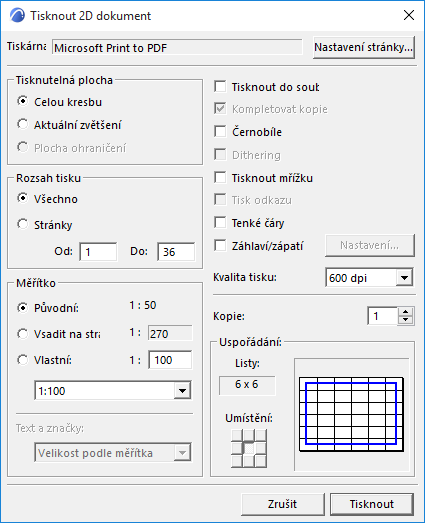Click the Archicad icon in title bar
This screenshot has width=425, height=523.
(x=17, y=15)
